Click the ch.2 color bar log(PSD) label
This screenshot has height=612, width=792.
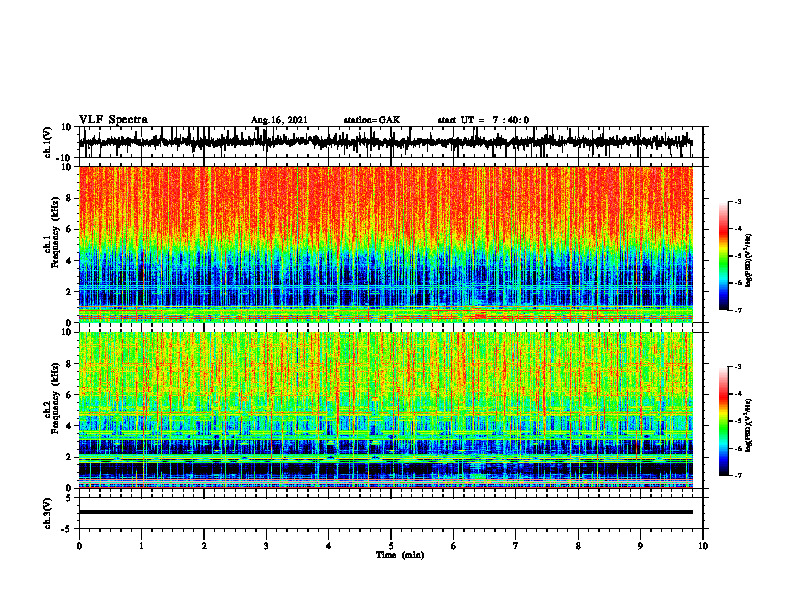click(x=749, y=425)
